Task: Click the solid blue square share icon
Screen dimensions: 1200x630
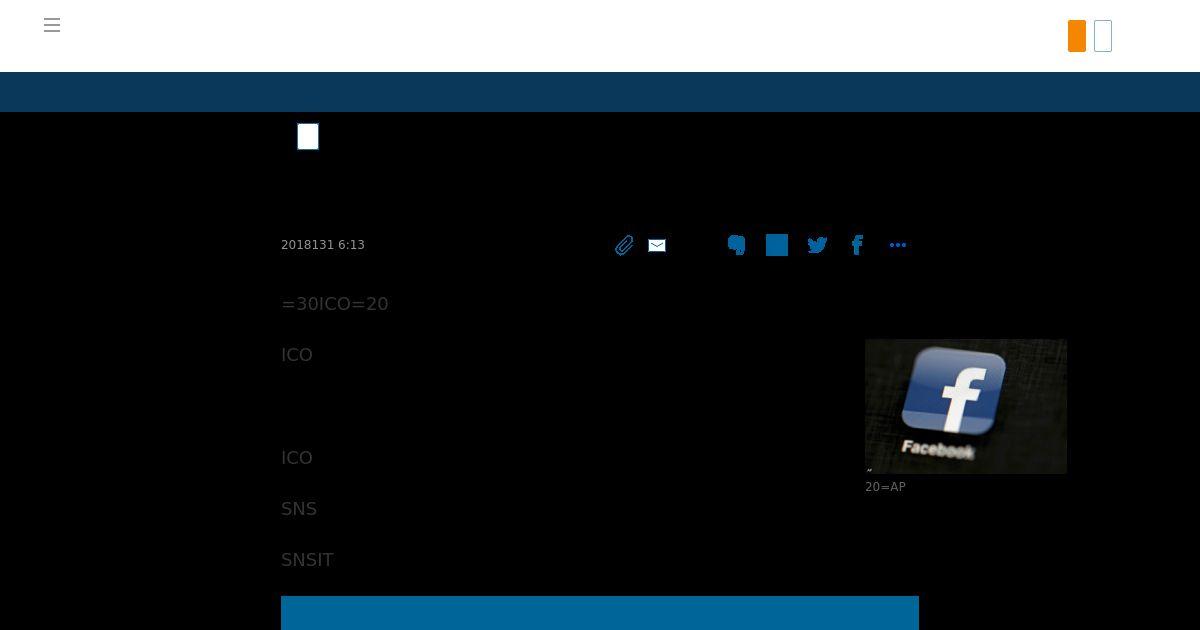Action: tap(777, 245)
